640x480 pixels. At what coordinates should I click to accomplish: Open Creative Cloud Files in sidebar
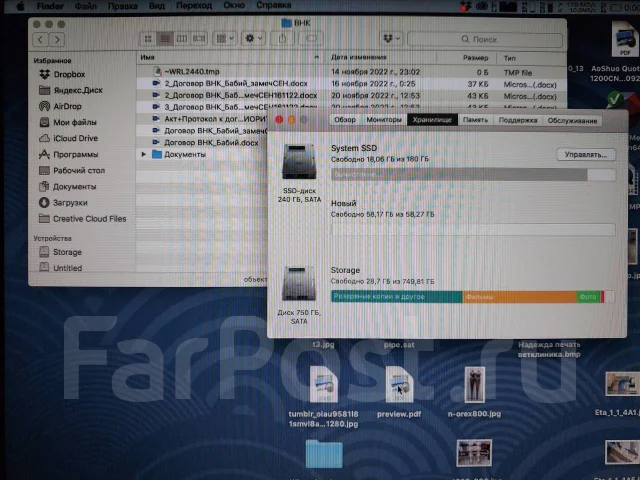point(82,219)
